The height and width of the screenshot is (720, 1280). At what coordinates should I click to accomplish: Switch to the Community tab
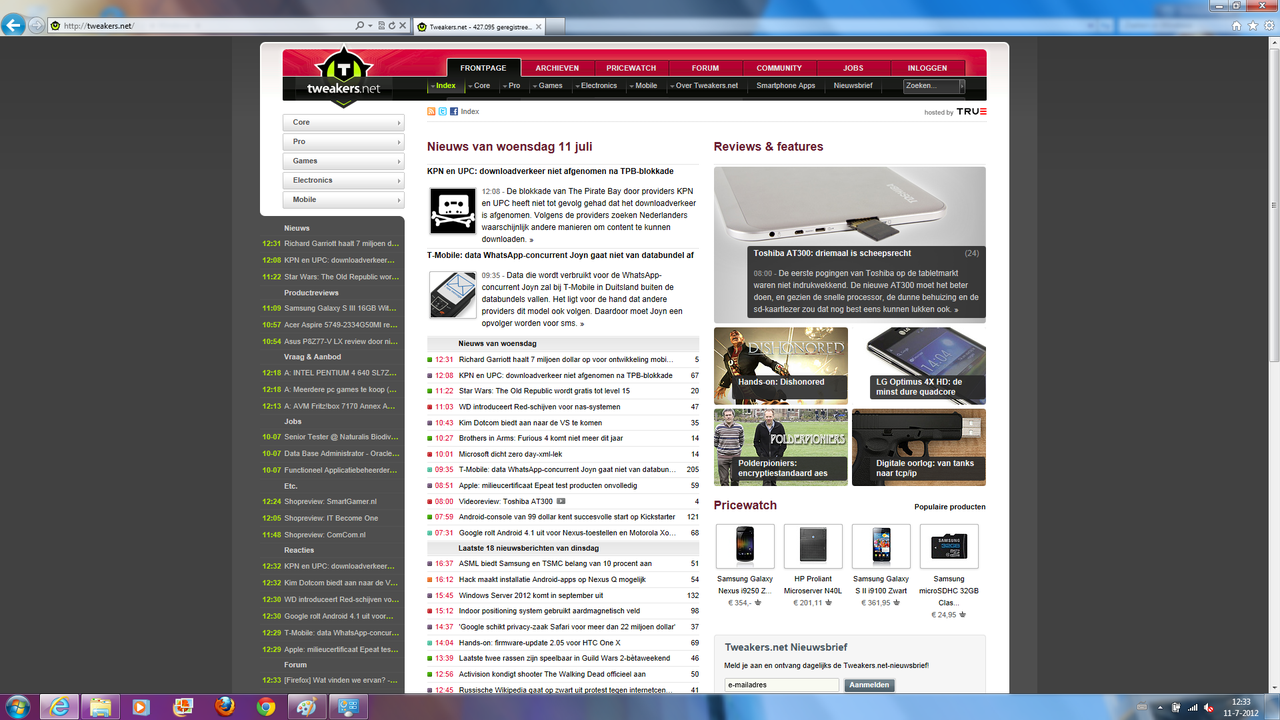tap(779, 68)
